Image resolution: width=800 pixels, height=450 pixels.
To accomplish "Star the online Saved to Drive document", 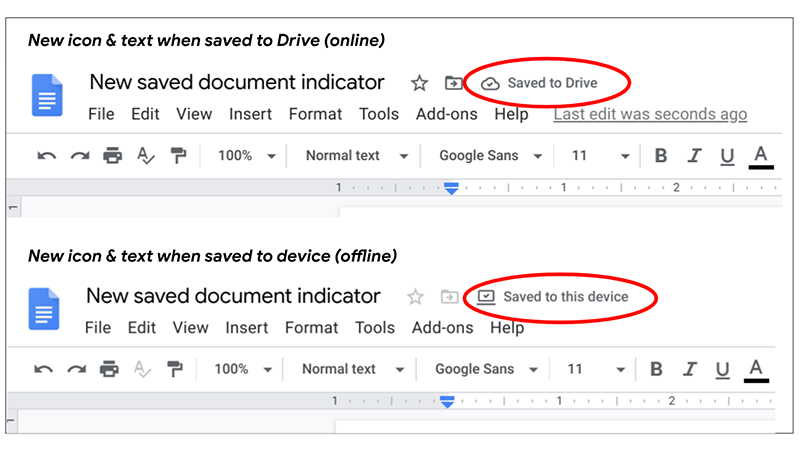I will (420, 83).
